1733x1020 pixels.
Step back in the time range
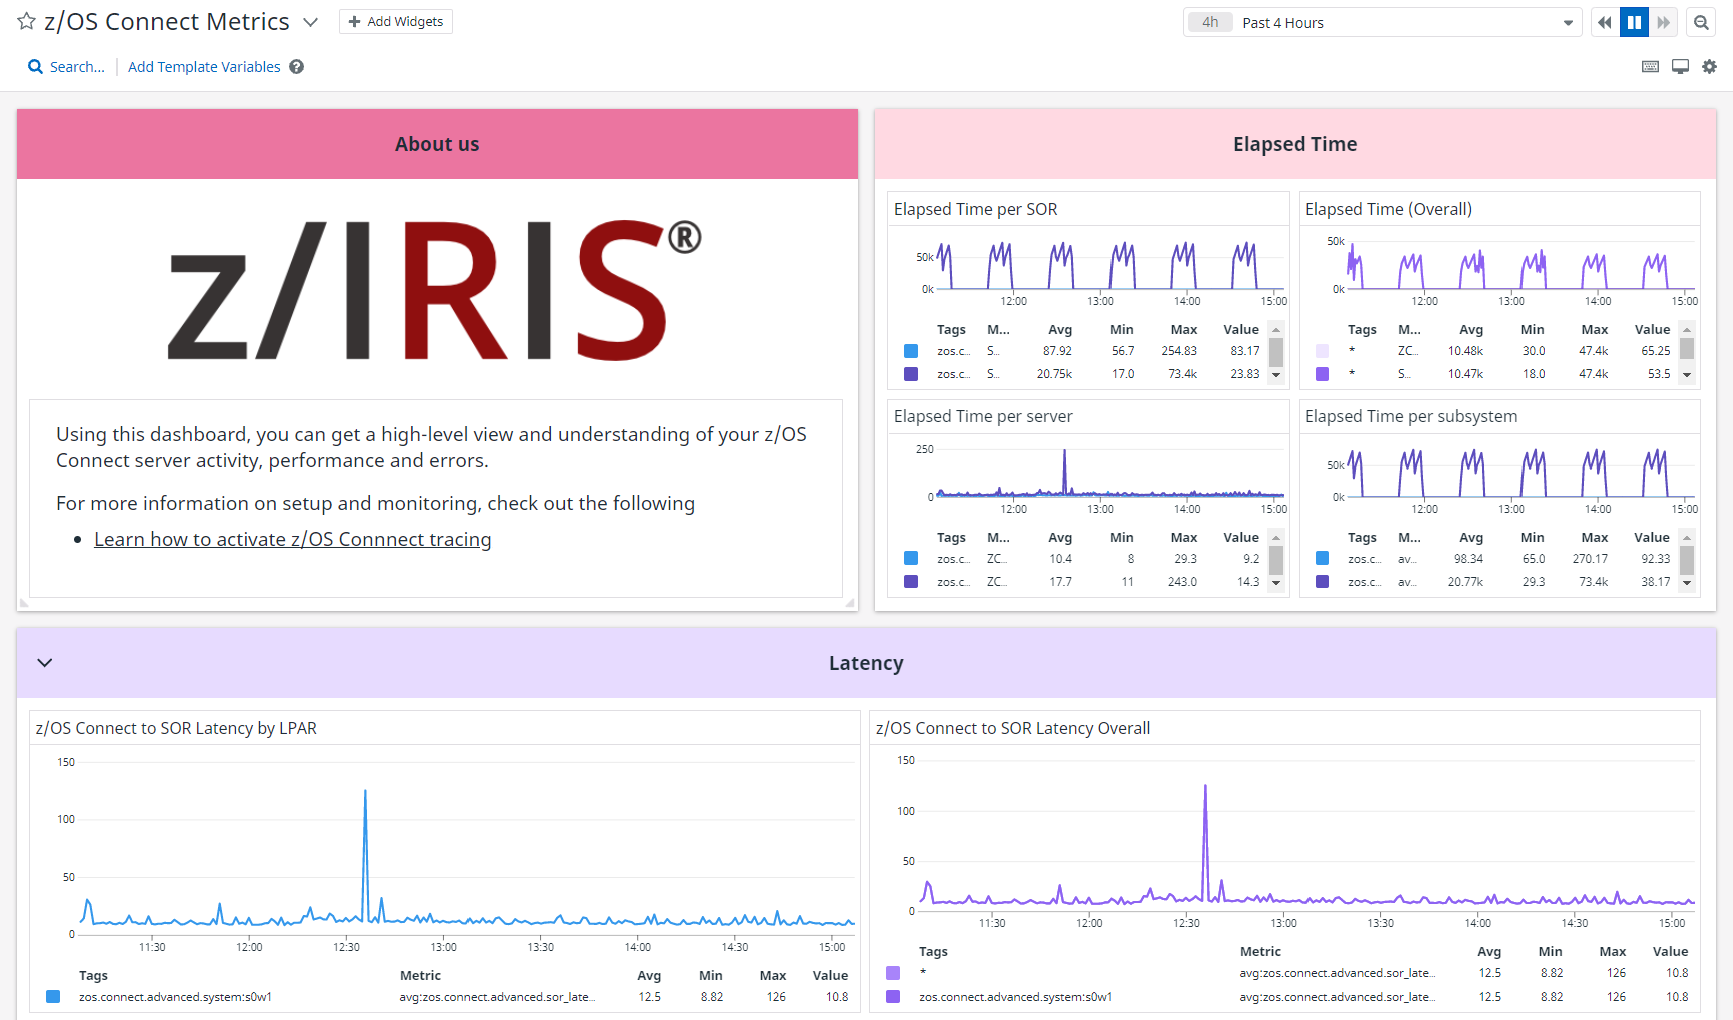1604,22
